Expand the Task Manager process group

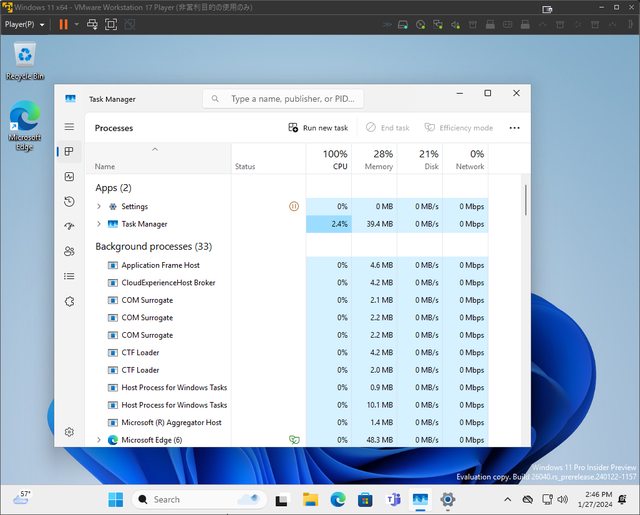point(98,224)
